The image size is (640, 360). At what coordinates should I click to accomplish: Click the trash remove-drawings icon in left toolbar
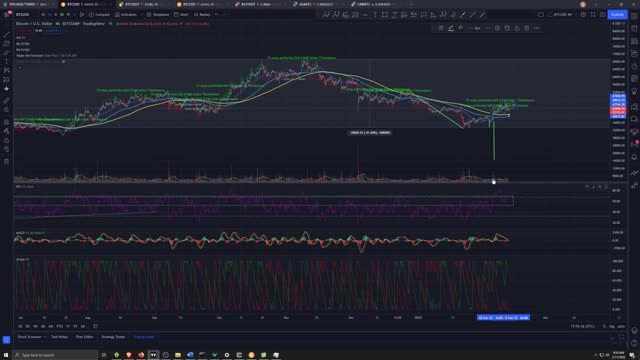pyautogui.click(x=7, y=162)
